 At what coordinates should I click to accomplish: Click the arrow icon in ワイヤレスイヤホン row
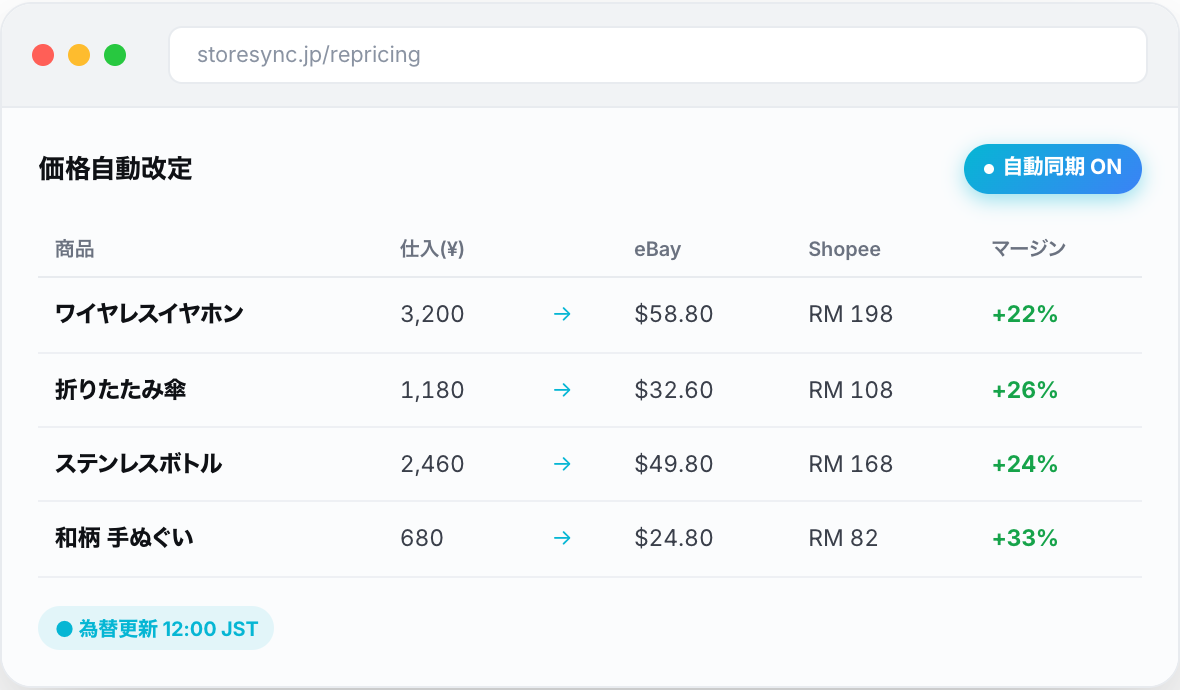(x=562, y=314)
